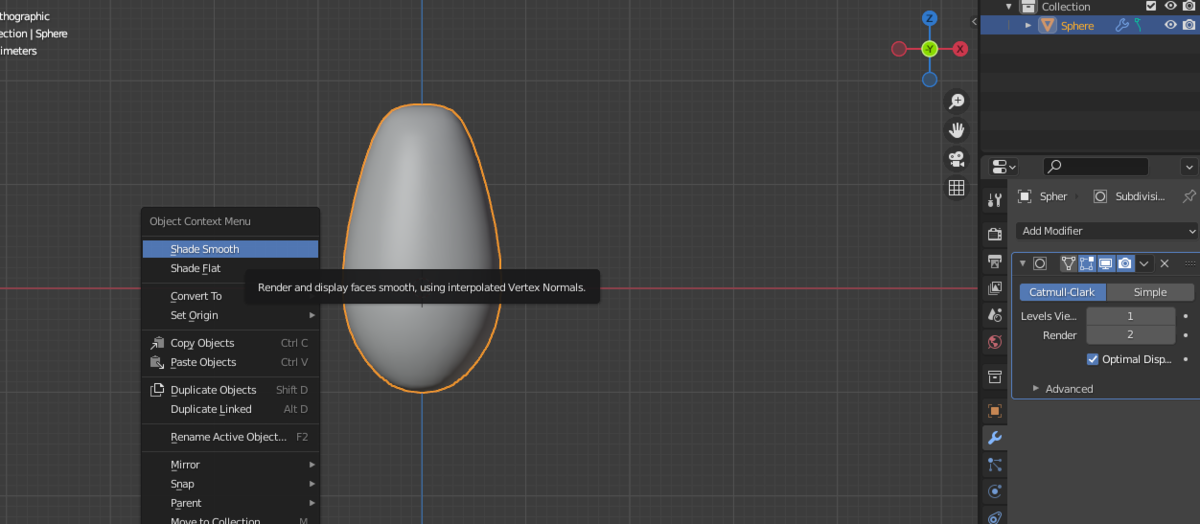Click the Render levels value field
Screen dimensions: 1200x524
point(1130,335)
